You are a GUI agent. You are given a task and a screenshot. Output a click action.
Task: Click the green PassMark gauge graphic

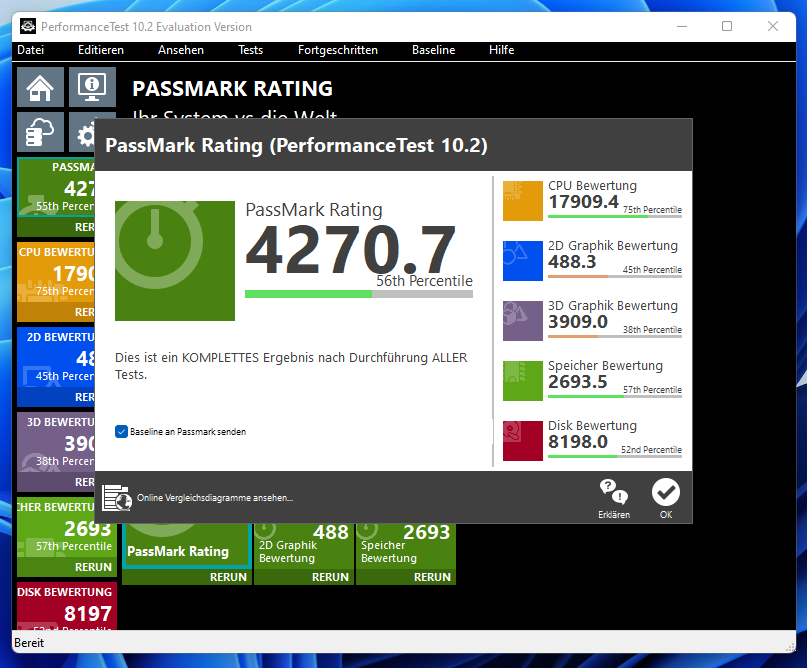pos(176,259)
